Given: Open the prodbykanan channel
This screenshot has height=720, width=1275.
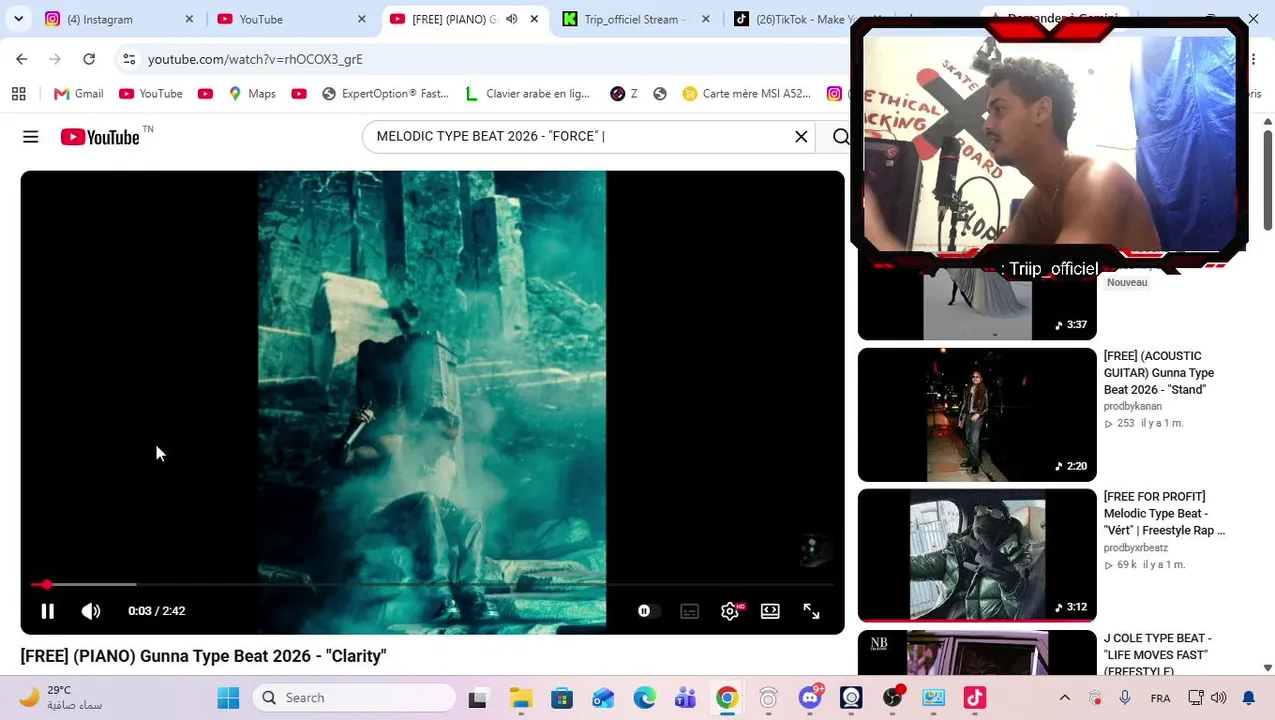Looking at the screenshot, I should 1132,406.
